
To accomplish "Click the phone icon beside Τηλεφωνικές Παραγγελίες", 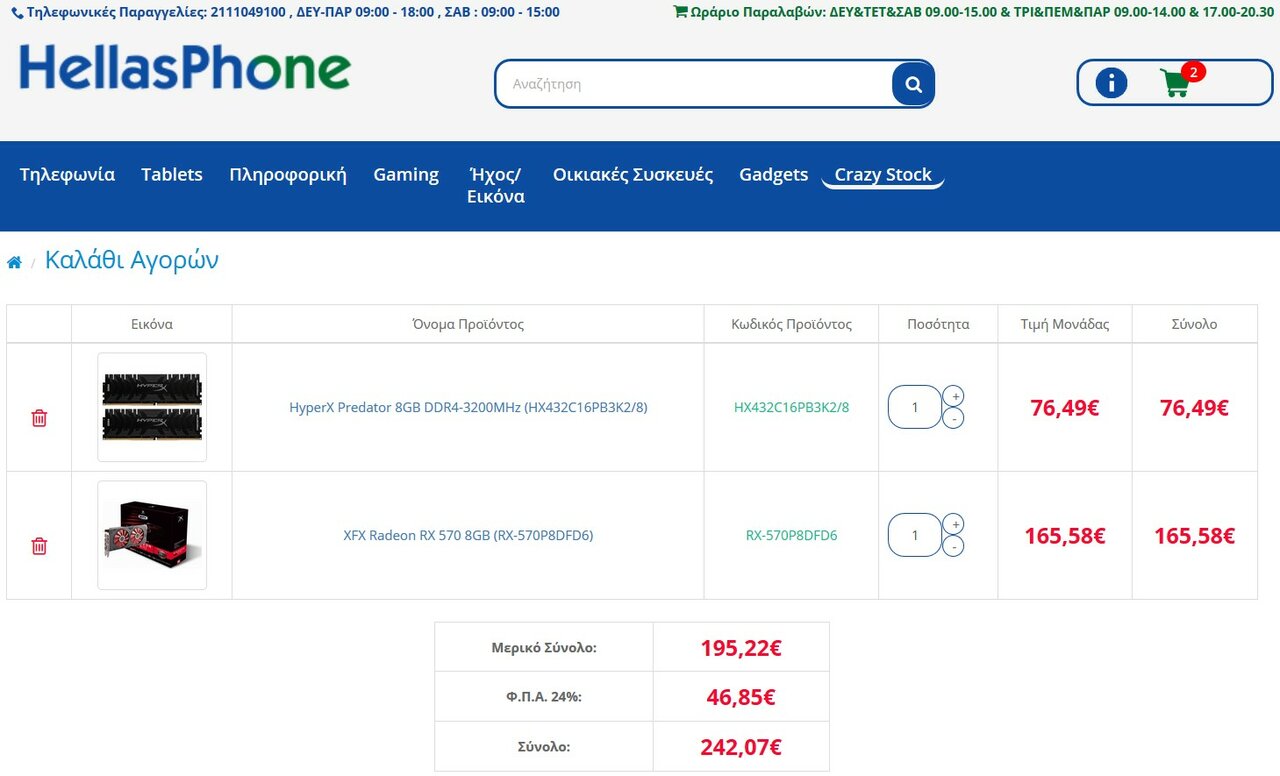I will [x=17, y=13].
